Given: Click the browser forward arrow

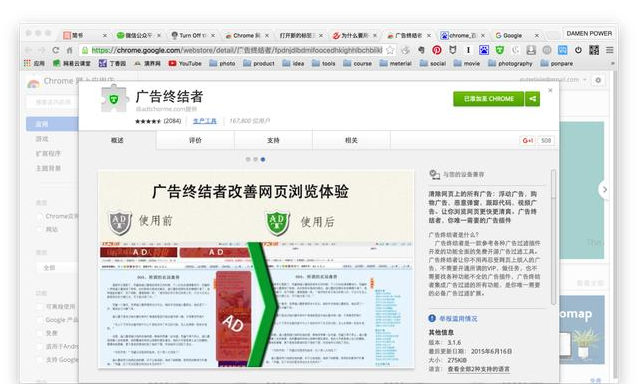Looking at the screenshot, I should click(42, 50).
